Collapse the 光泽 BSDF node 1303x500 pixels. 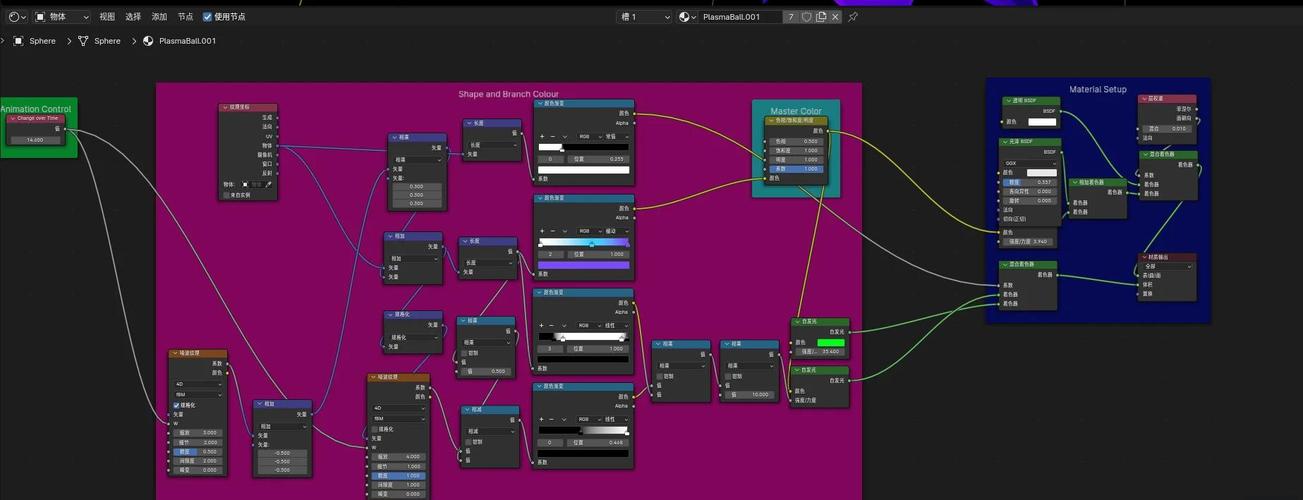[x=1007, y=143]
